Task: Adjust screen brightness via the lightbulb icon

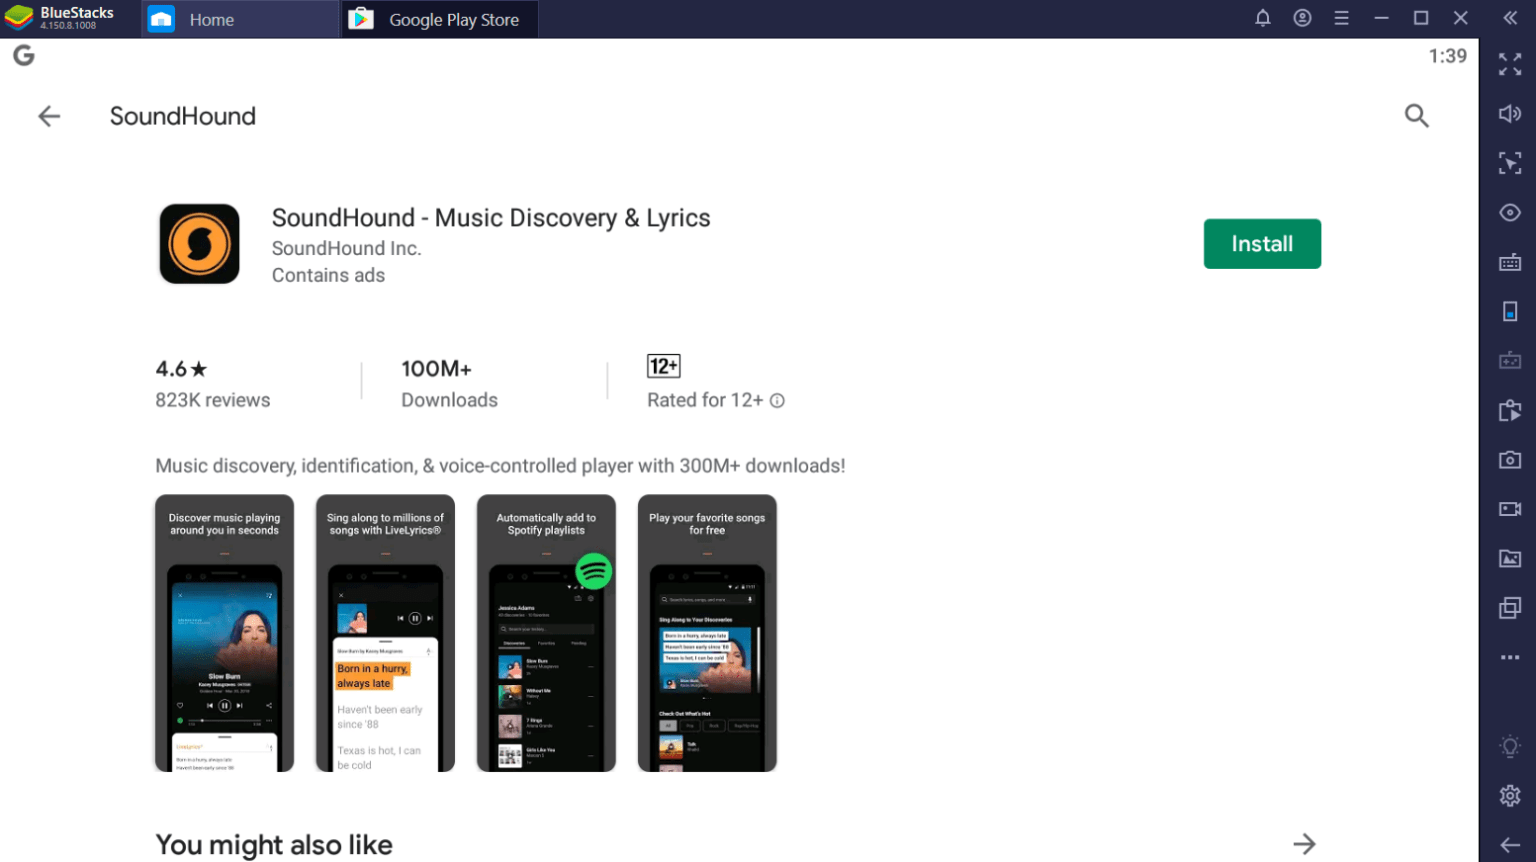Action: coord(1510,745)
